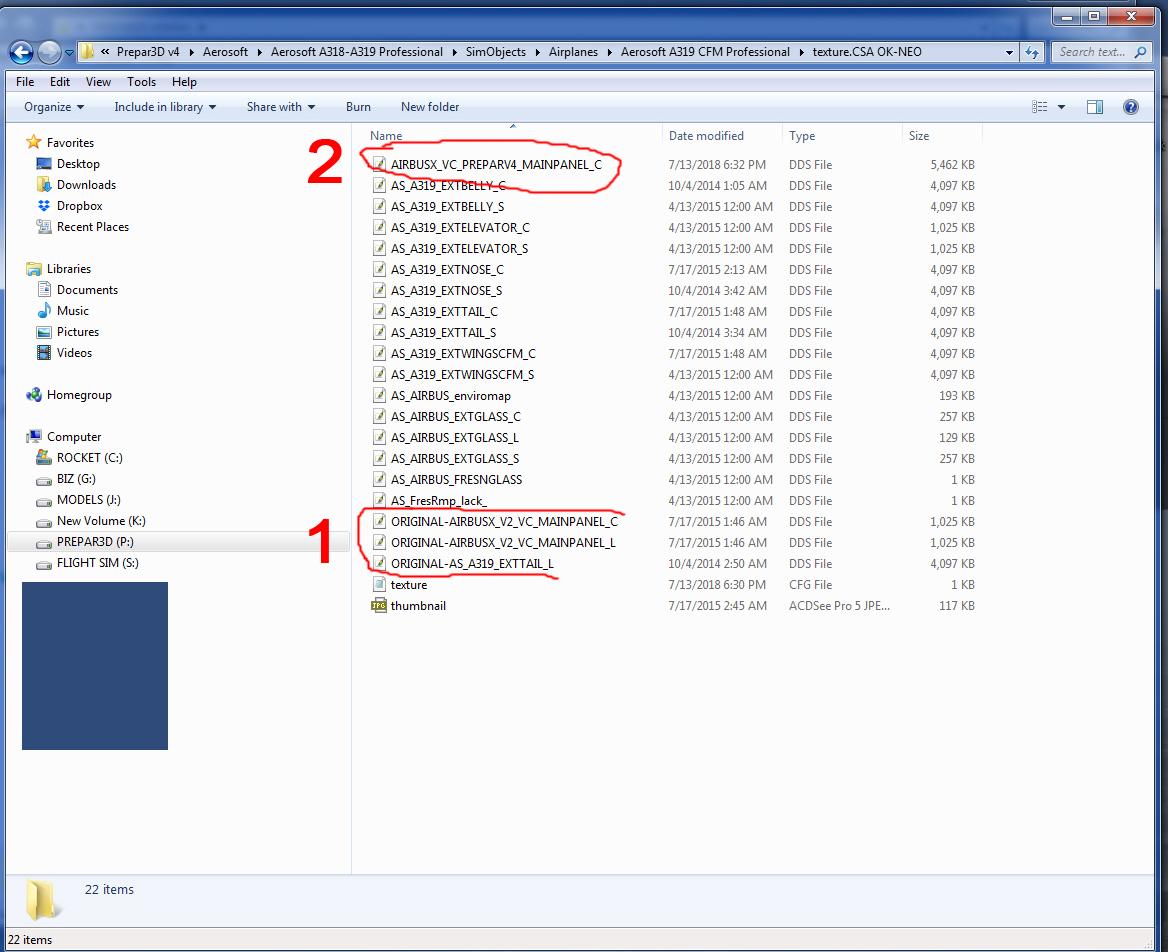This screenshot has height=952, width=1168.
Task: Click the Change your view icon
Action: coord(1040,107)
